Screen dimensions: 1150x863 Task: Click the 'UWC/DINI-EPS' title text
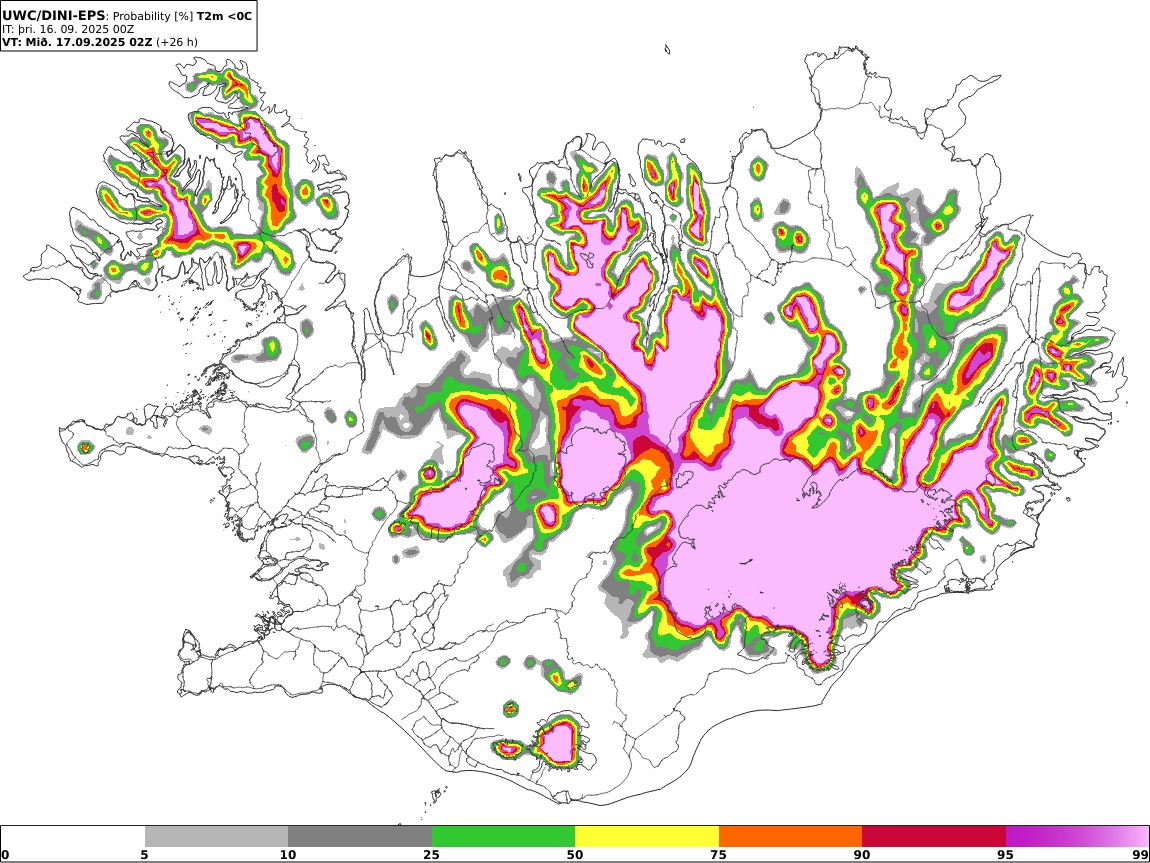pos(54,15)
